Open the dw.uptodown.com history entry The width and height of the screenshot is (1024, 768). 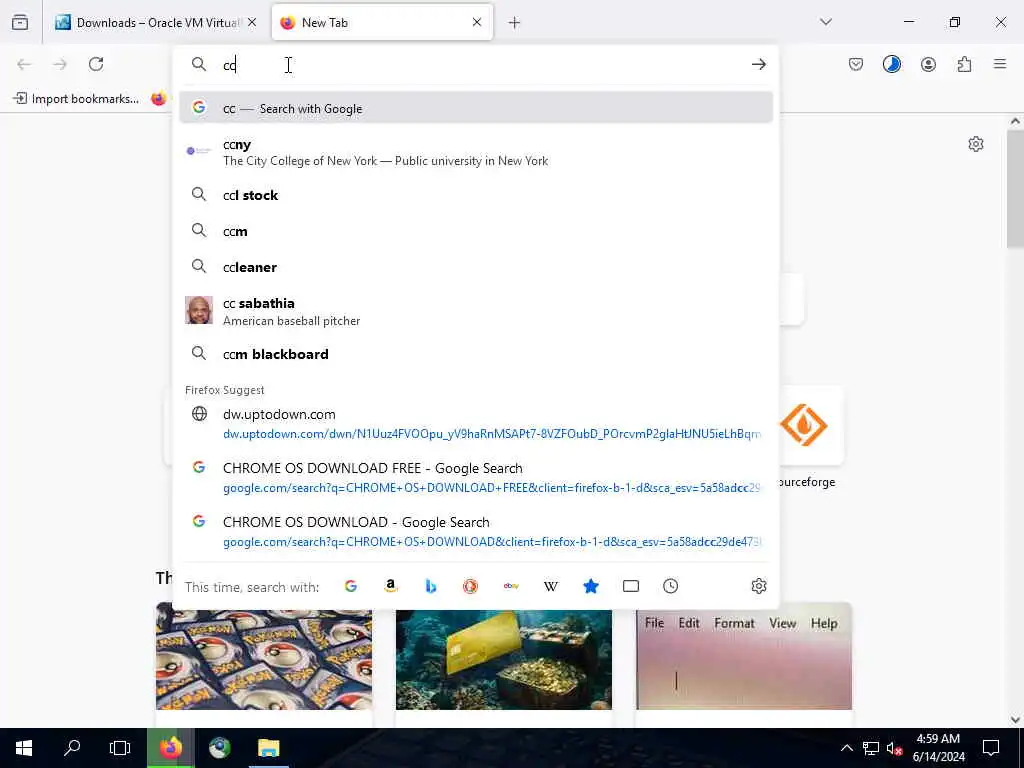click(476, 423)
